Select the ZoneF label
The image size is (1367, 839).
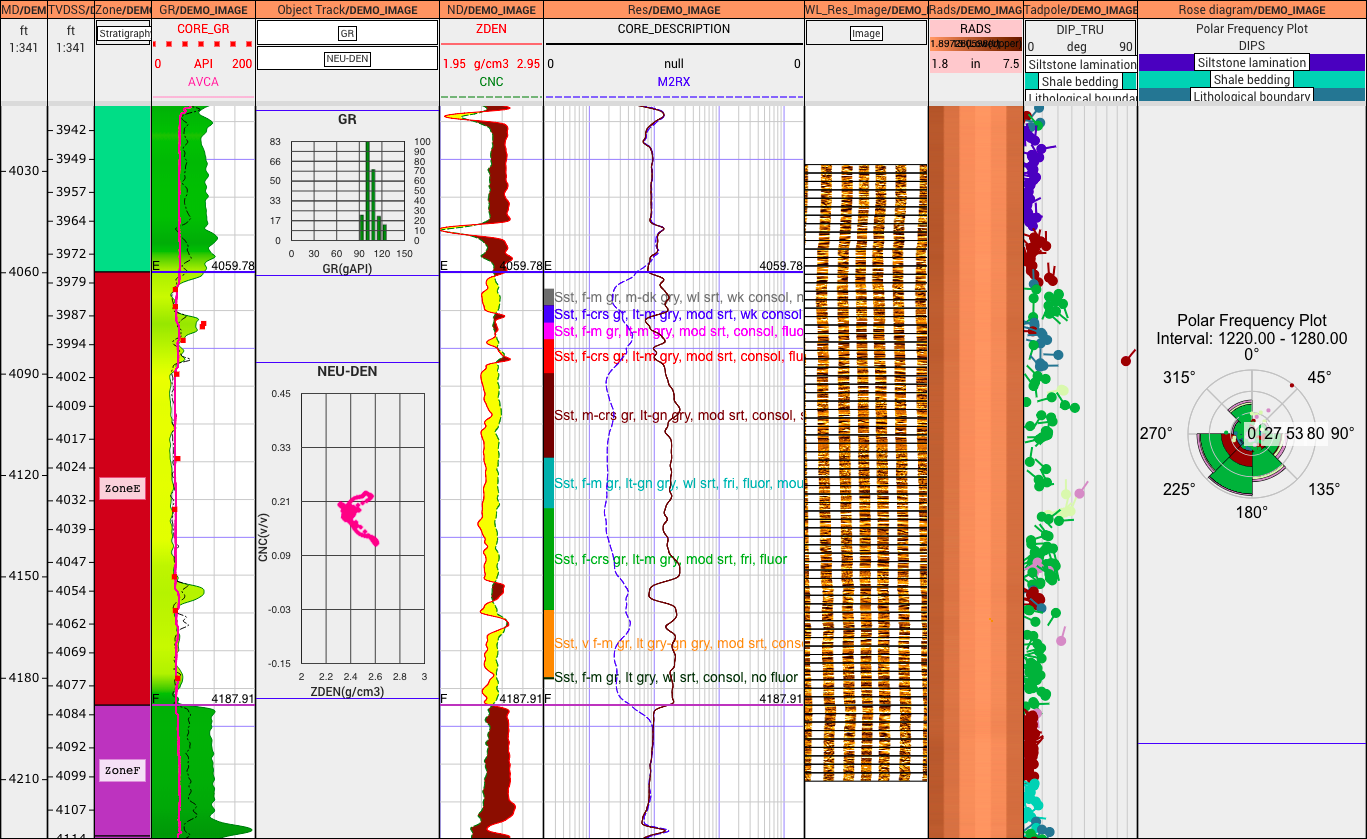[x=122, y=771]
